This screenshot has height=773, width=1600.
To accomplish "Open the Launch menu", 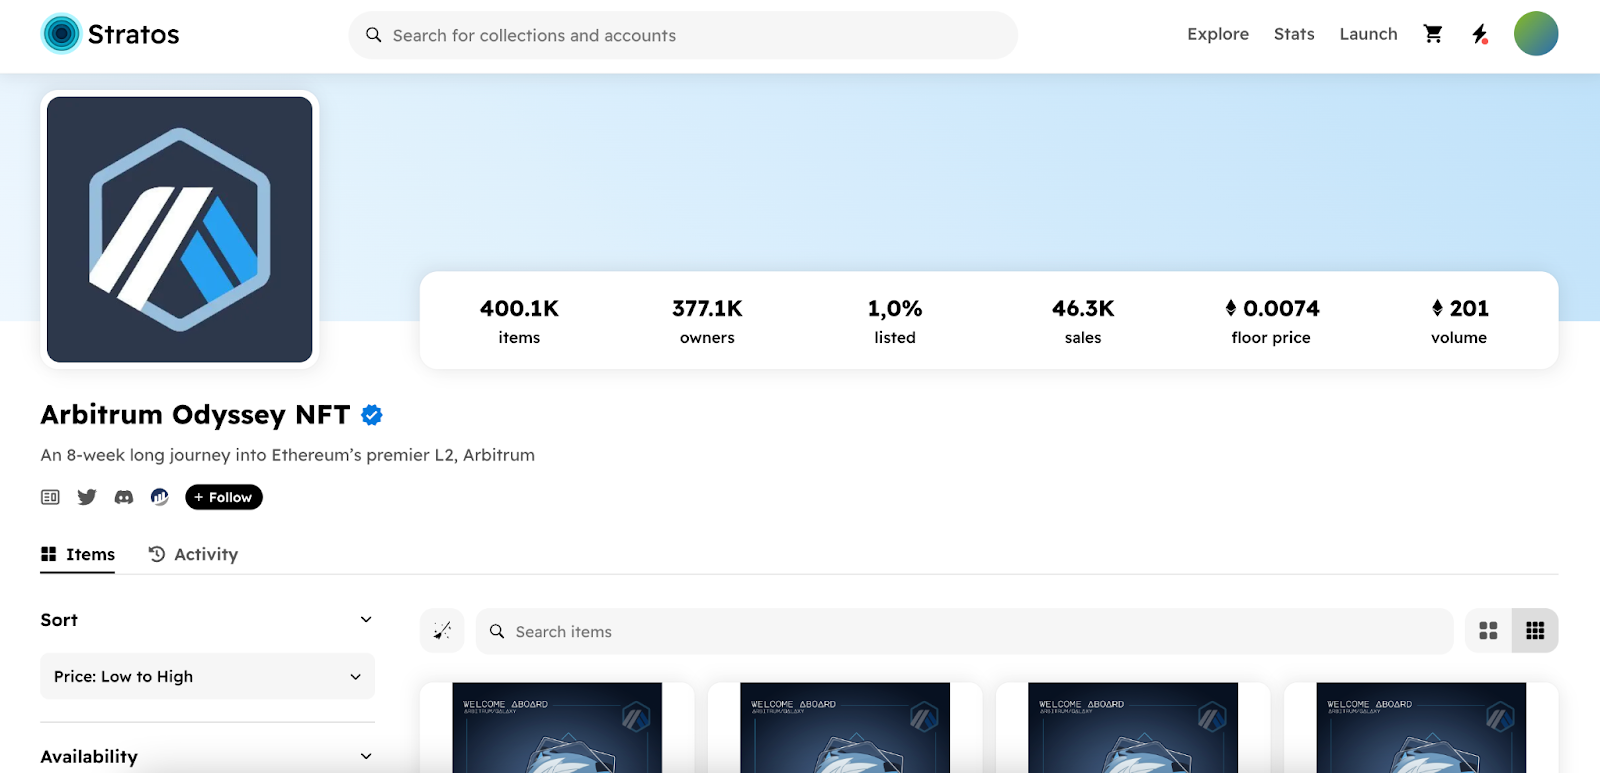I will click(1368, 34).
